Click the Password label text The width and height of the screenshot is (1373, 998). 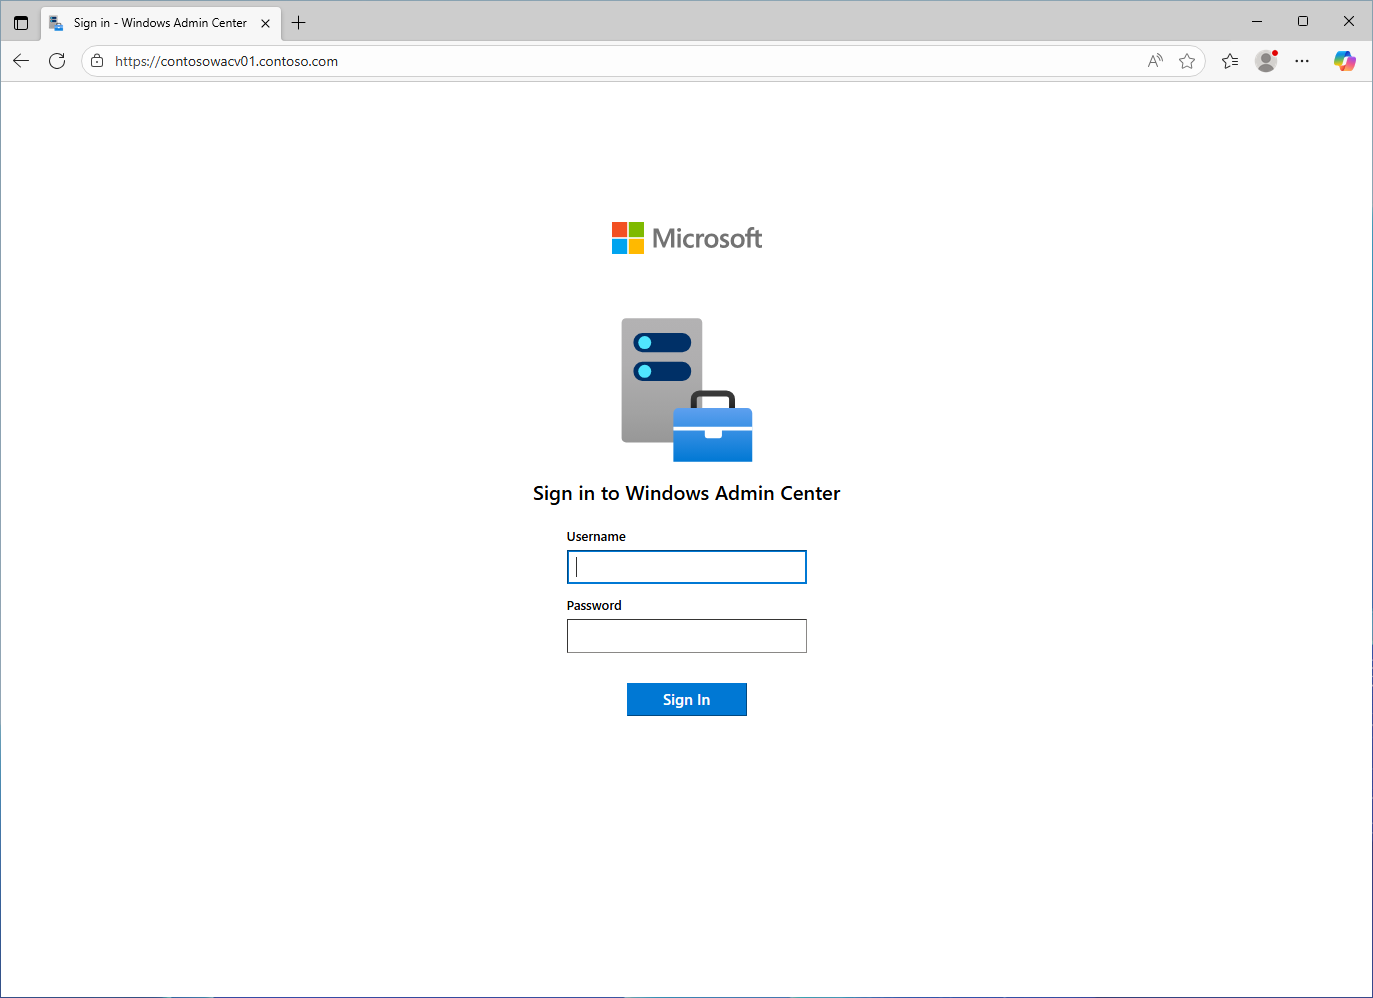(x=594, y=605)
